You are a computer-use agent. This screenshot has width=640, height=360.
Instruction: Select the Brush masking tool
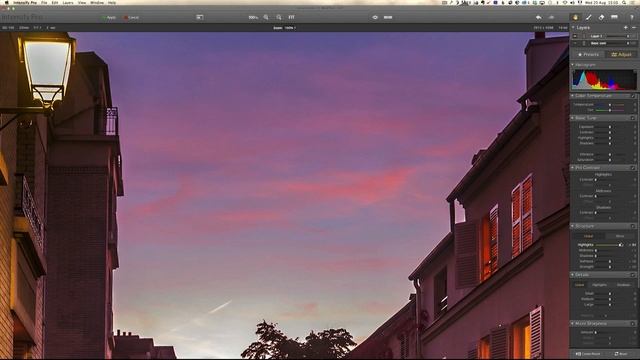[589, 17]
